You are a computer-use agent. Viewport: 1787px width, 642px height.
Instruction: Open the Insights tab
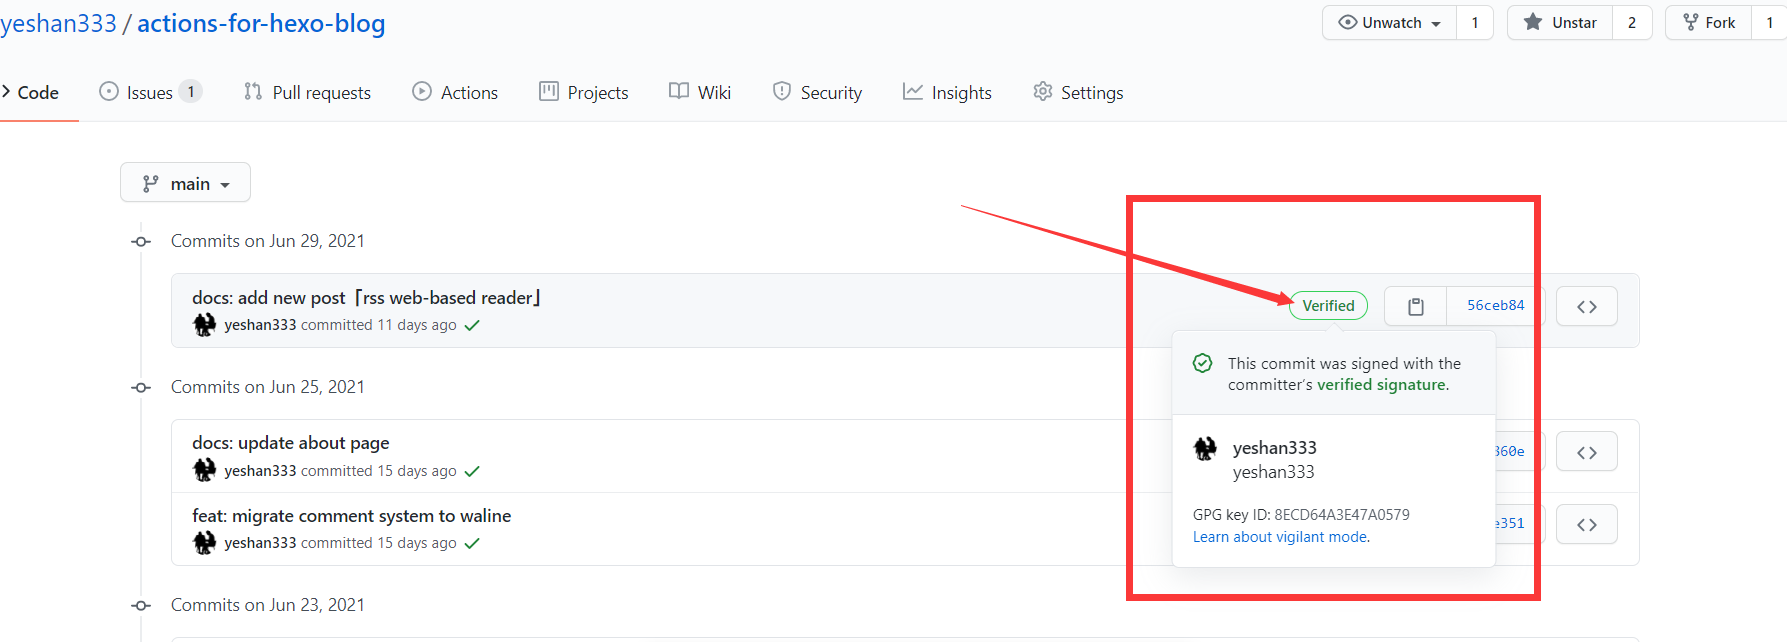[x=947, y=92]
